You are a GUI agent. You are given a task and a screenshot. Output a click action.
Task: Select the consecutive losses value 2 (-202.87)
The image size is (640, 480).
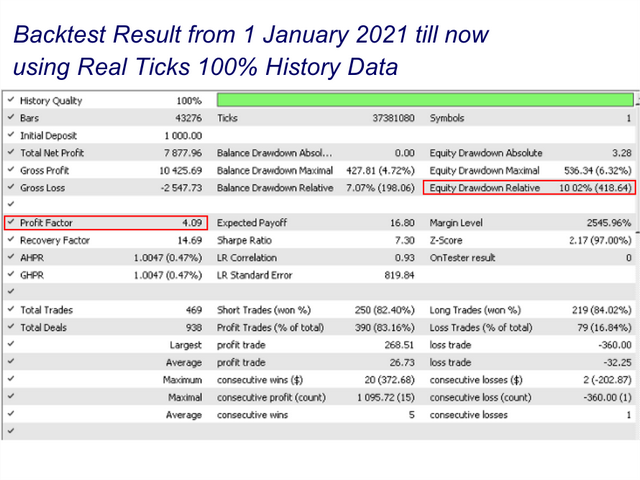click(x=607, y=380)
